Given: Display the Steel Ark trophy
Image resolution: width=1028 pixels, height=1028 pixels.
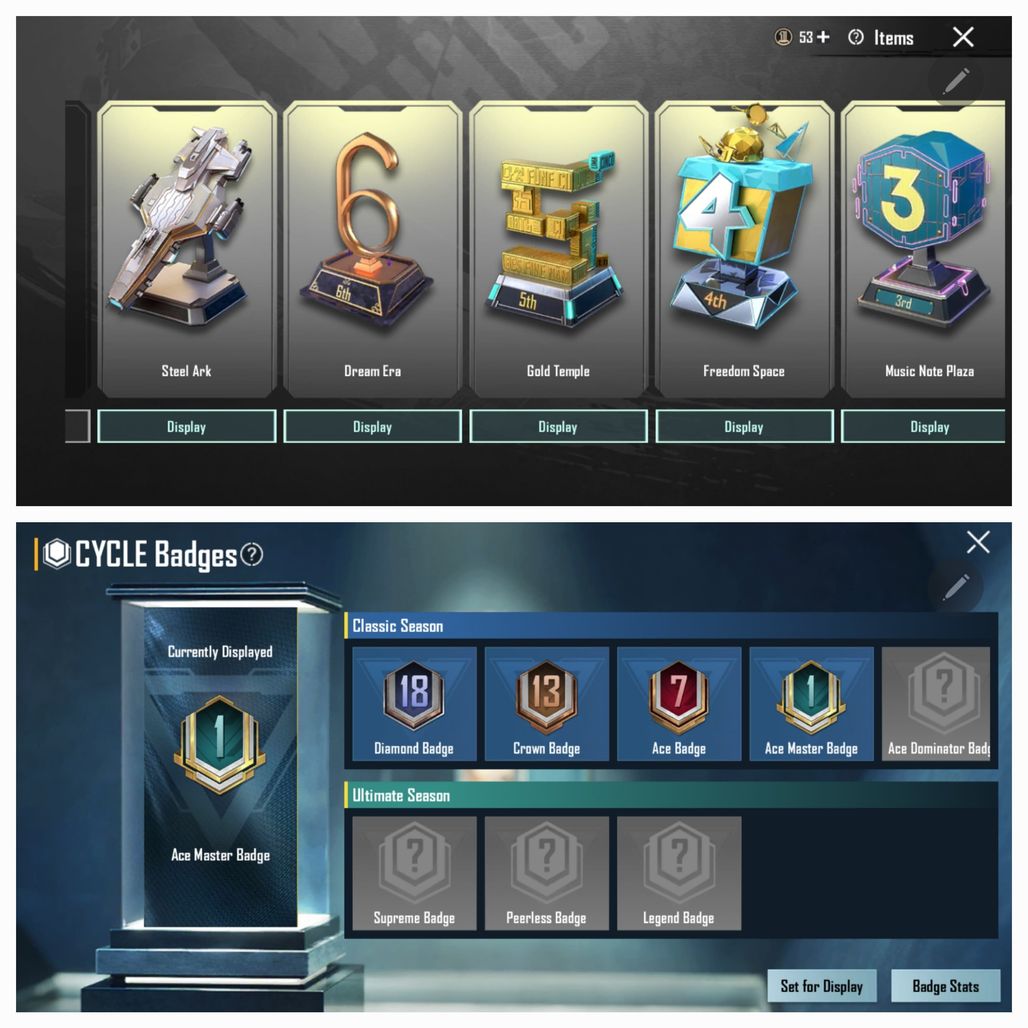Looking at the screenshot, I should pos(187,427).
